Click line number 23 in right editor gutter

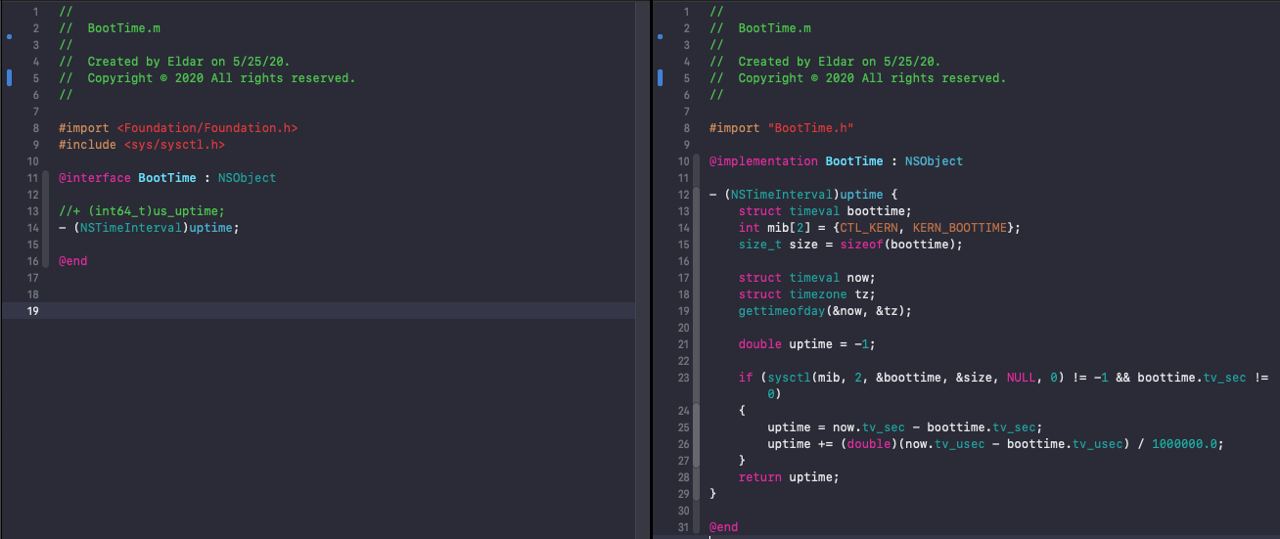coord(684,378)
